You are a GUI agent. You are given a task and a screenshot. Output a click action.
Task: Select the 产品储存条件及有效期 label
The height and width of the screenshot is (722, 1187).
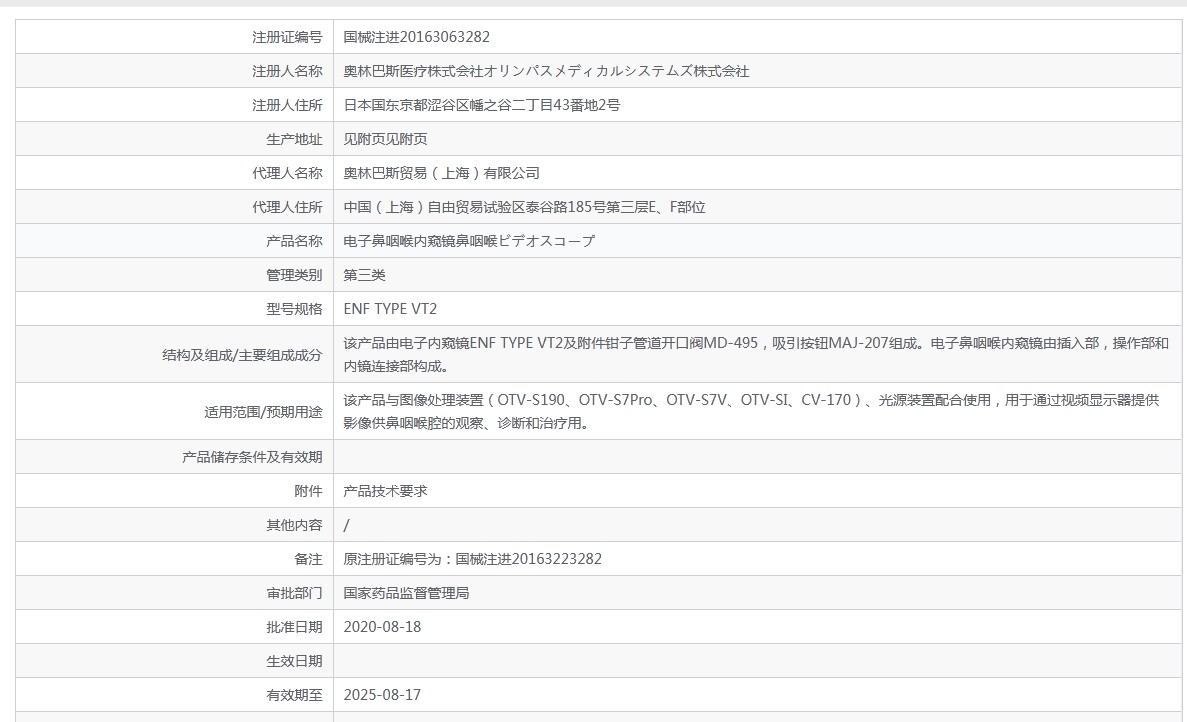(x=252, y=457)
